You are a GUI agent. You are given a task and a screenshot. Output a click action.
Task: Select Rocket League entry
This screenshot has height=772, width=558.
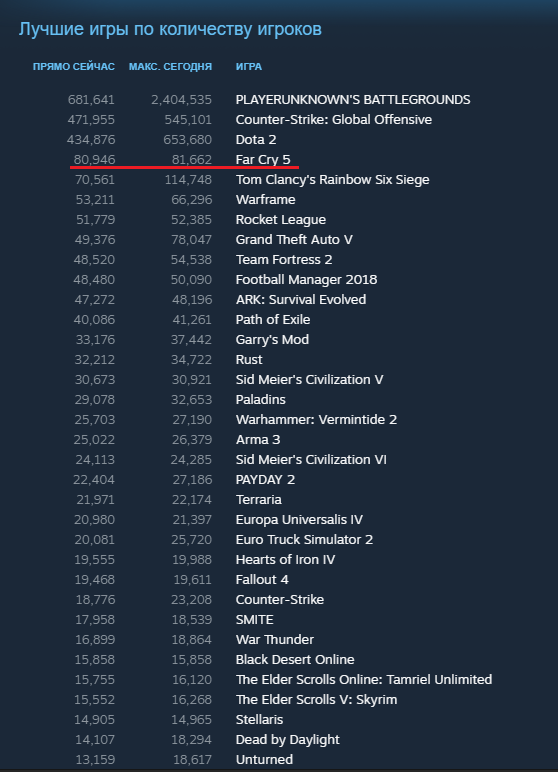281,220
